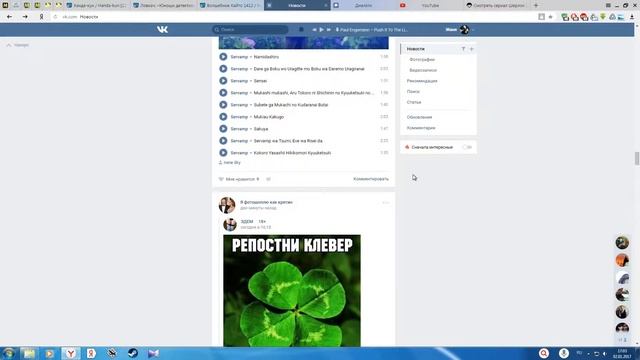Open Видеозаписи in the news sidebar

click(423, 70)
